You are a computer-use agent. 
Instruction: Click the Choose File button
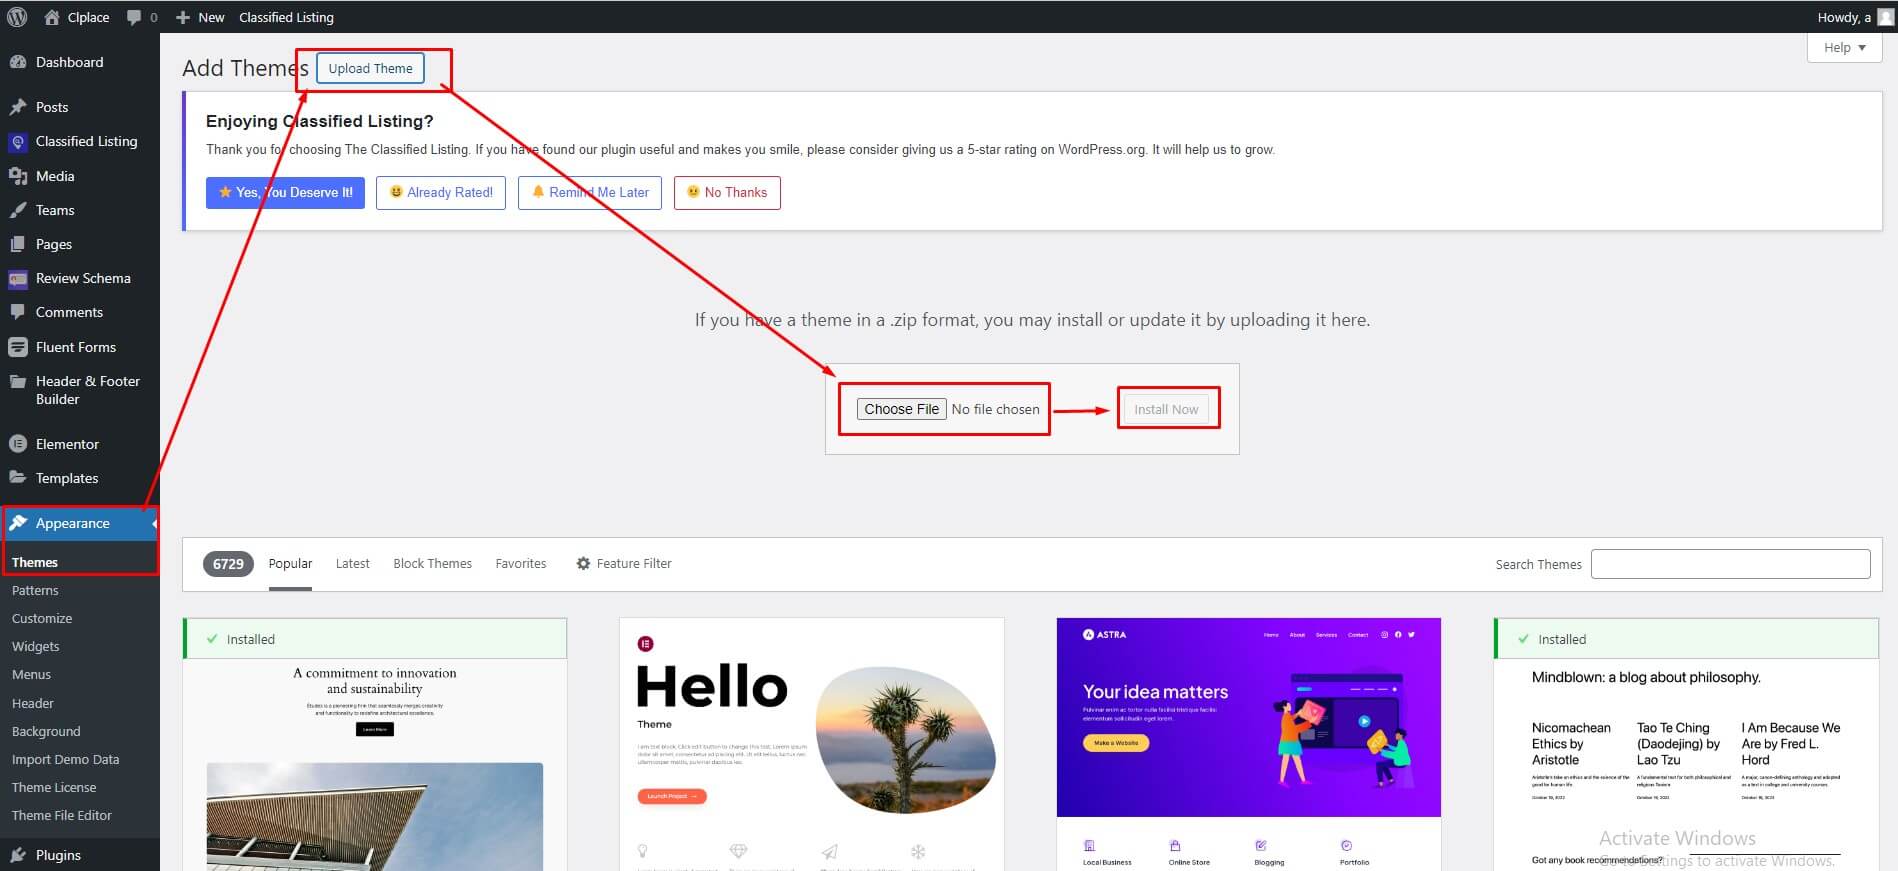901,409
